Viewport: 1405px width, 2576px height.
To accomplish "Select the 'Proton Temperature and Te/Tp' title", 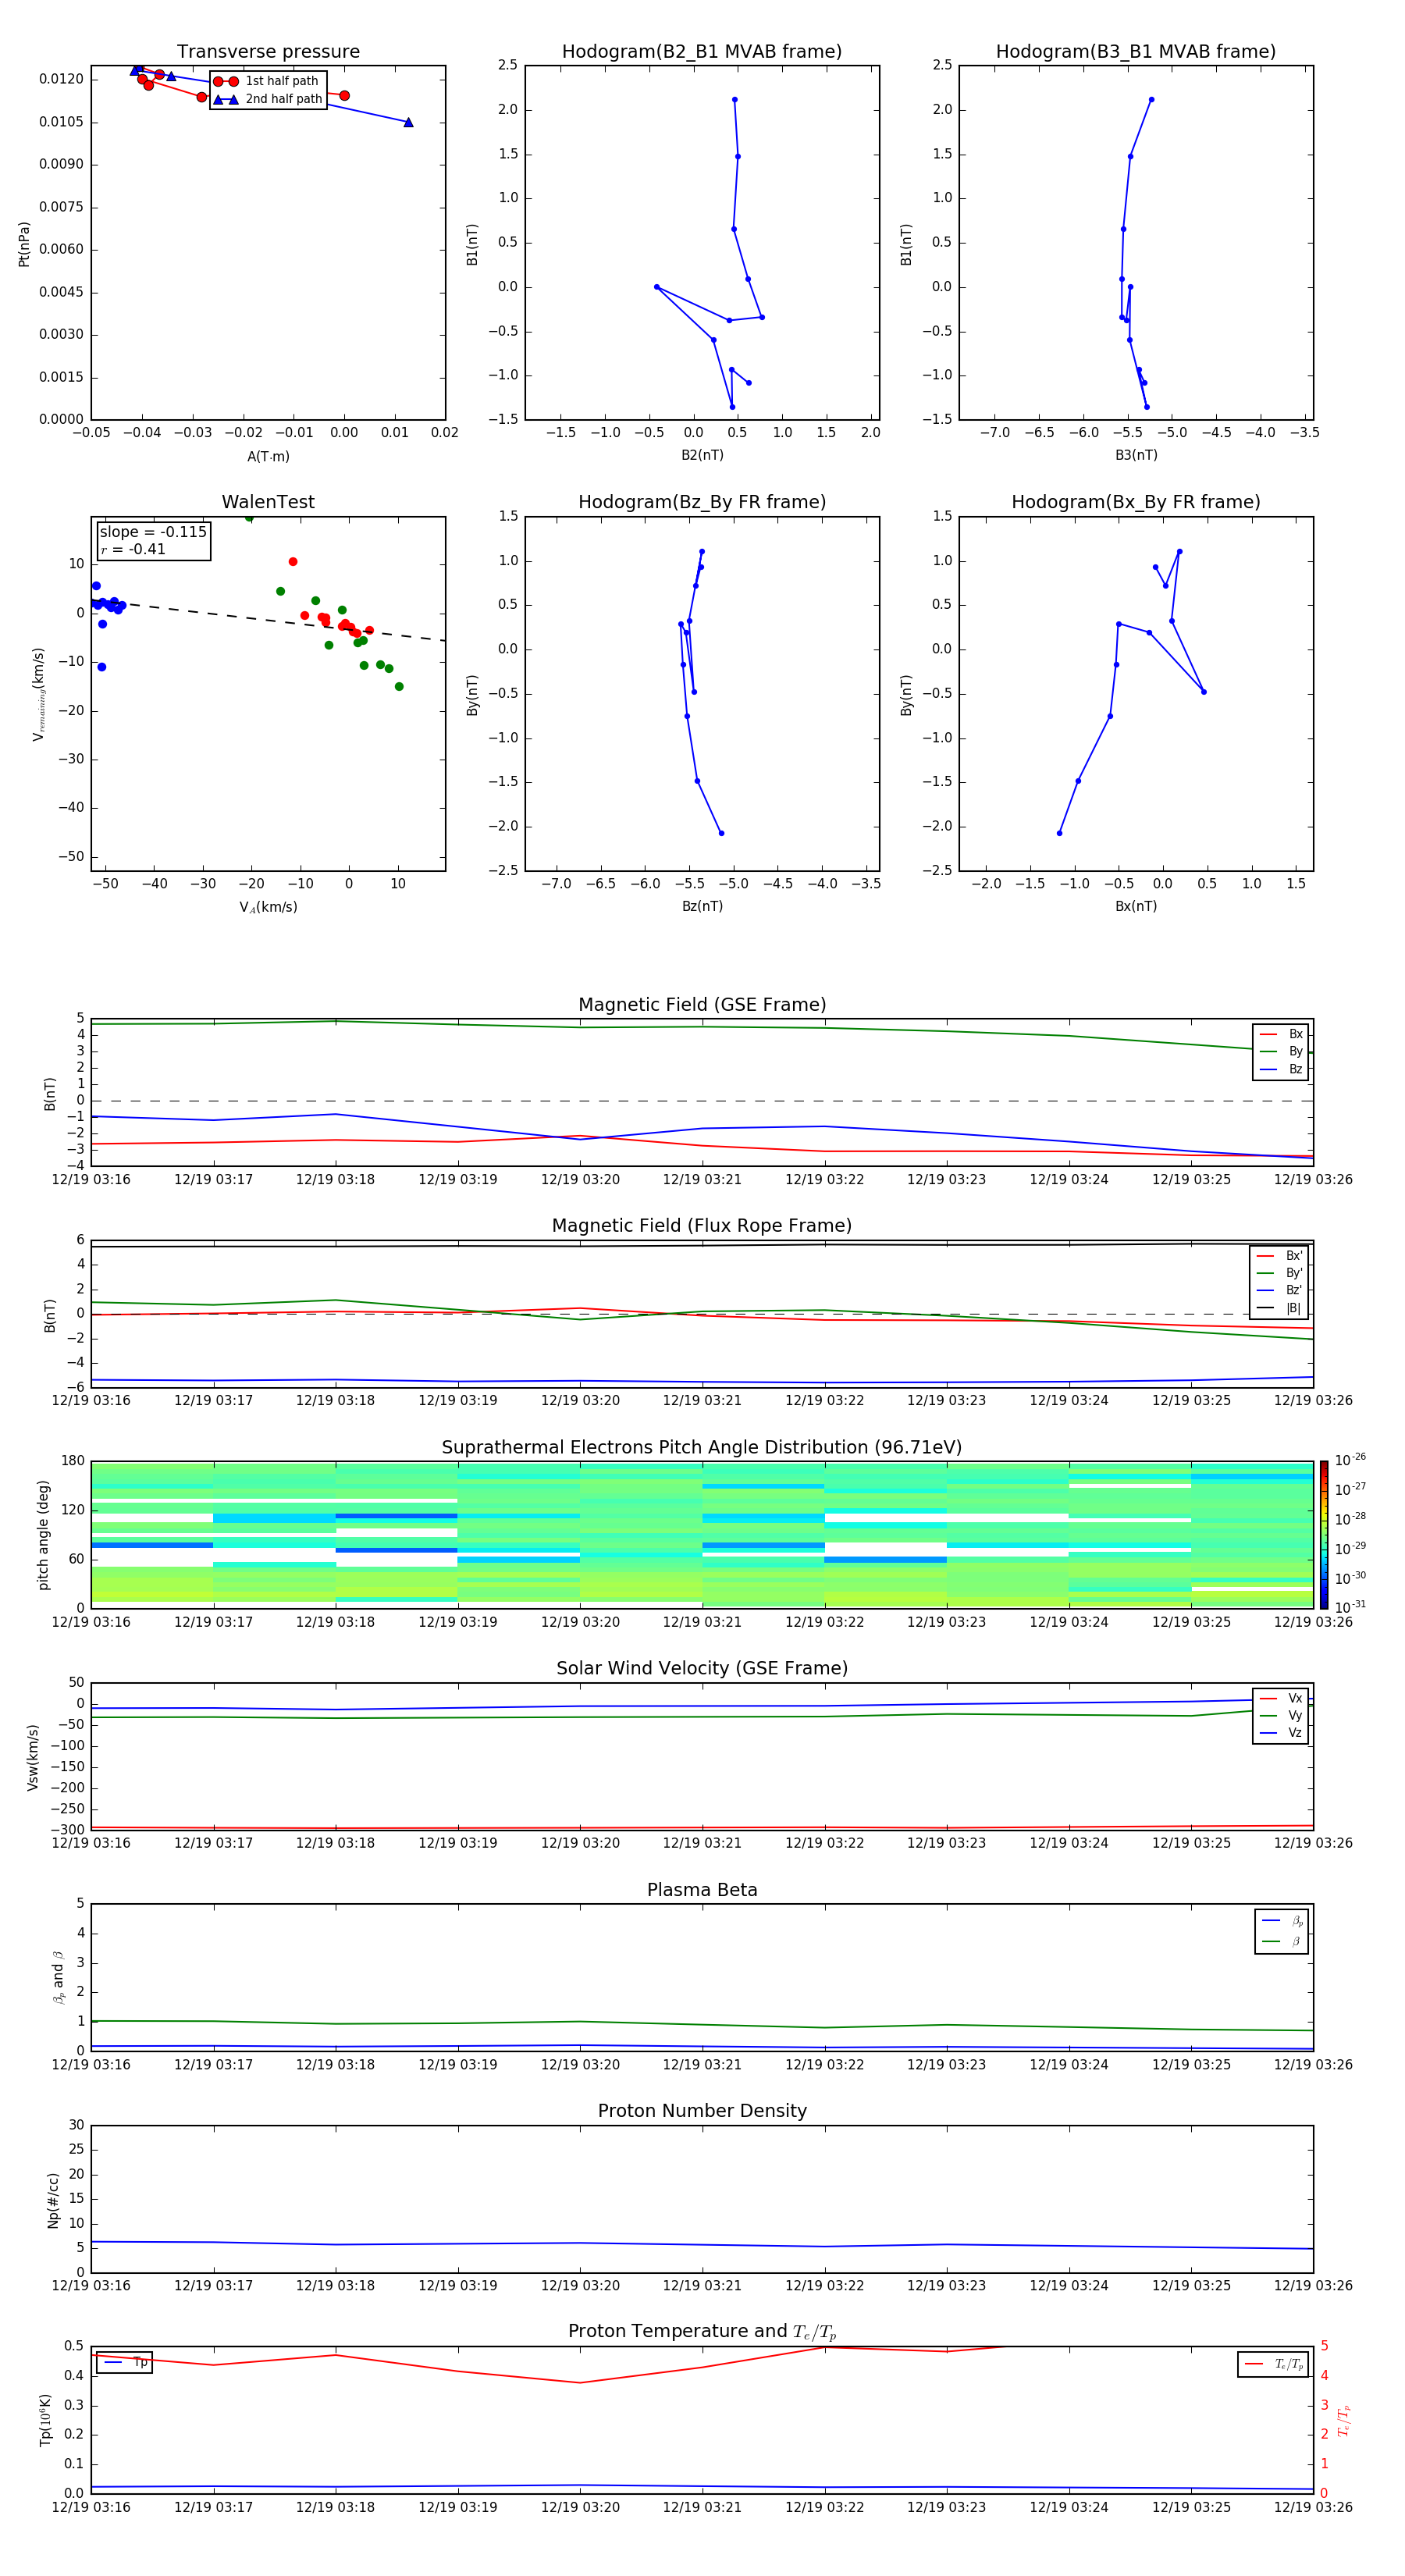I will tap(702, 2332).
